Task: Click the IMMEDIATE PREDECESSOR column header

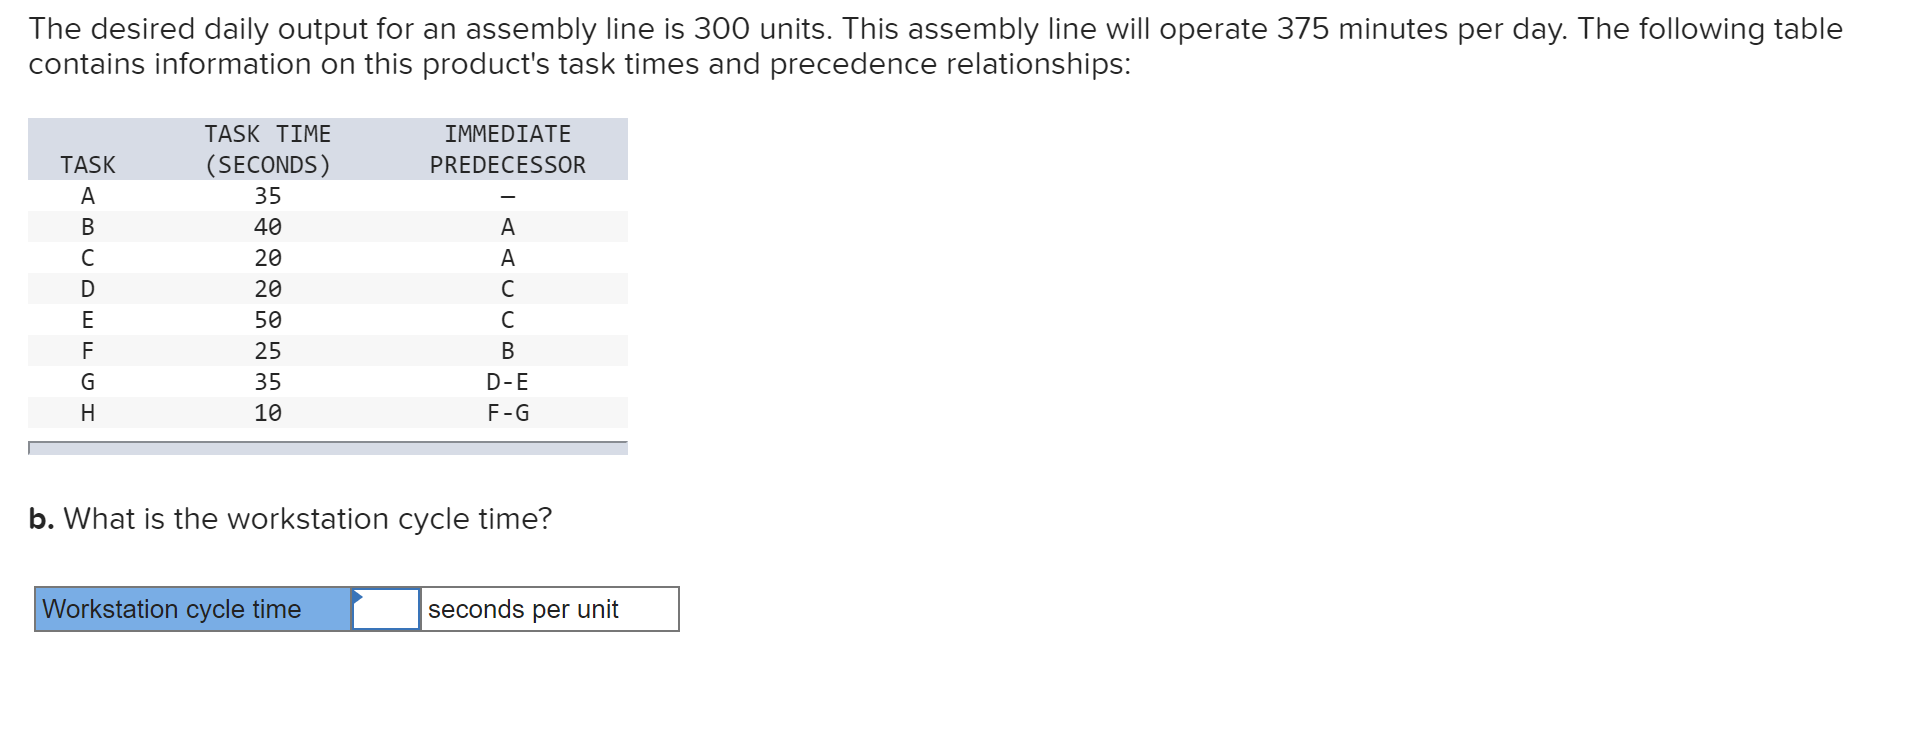Action: coord(507,149)
